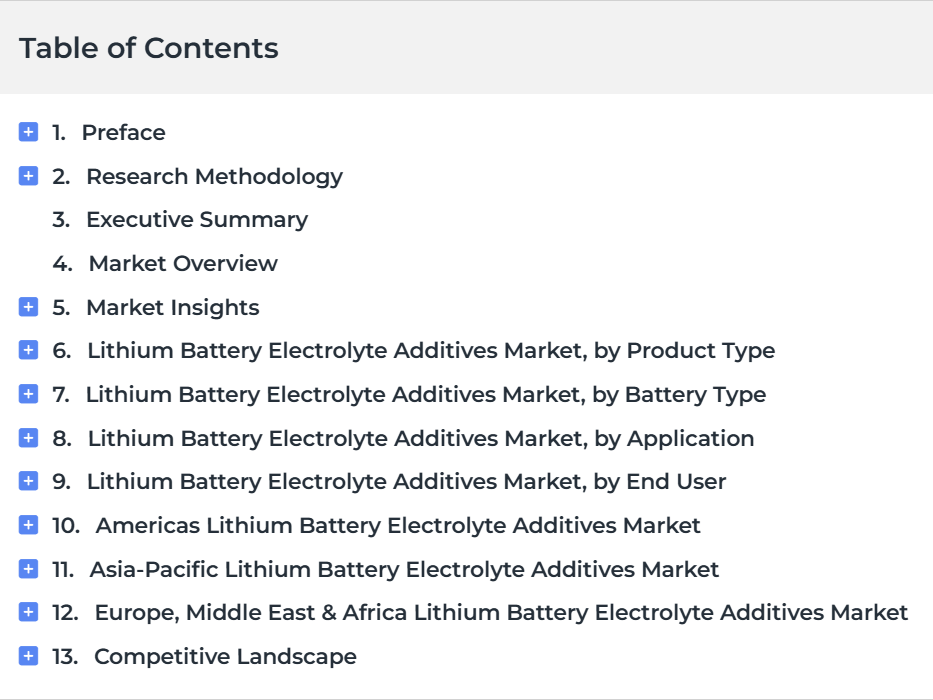Expand the by Battery Type section icon
The height and width of the screenshot is (700, 933).
point(28,394)
